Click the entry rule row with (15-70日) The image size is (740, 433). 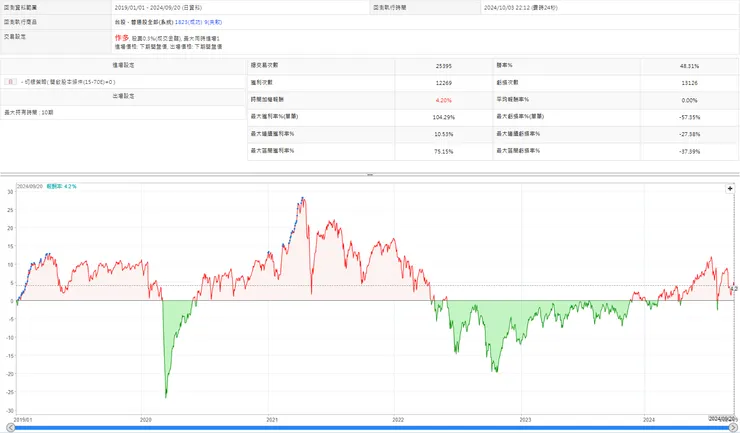123,82
